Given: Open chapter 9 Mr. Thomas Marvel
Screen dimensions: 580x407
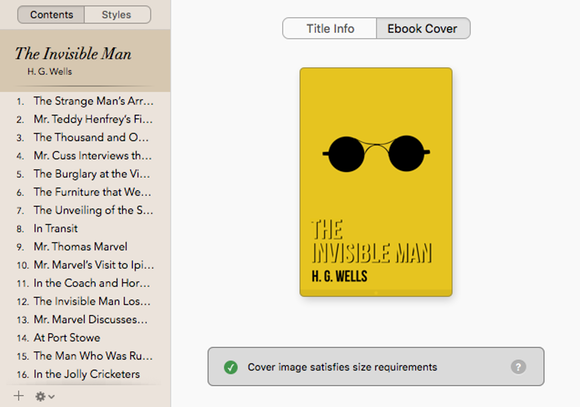Looking at the screenshot, I should tap(85, 246).
